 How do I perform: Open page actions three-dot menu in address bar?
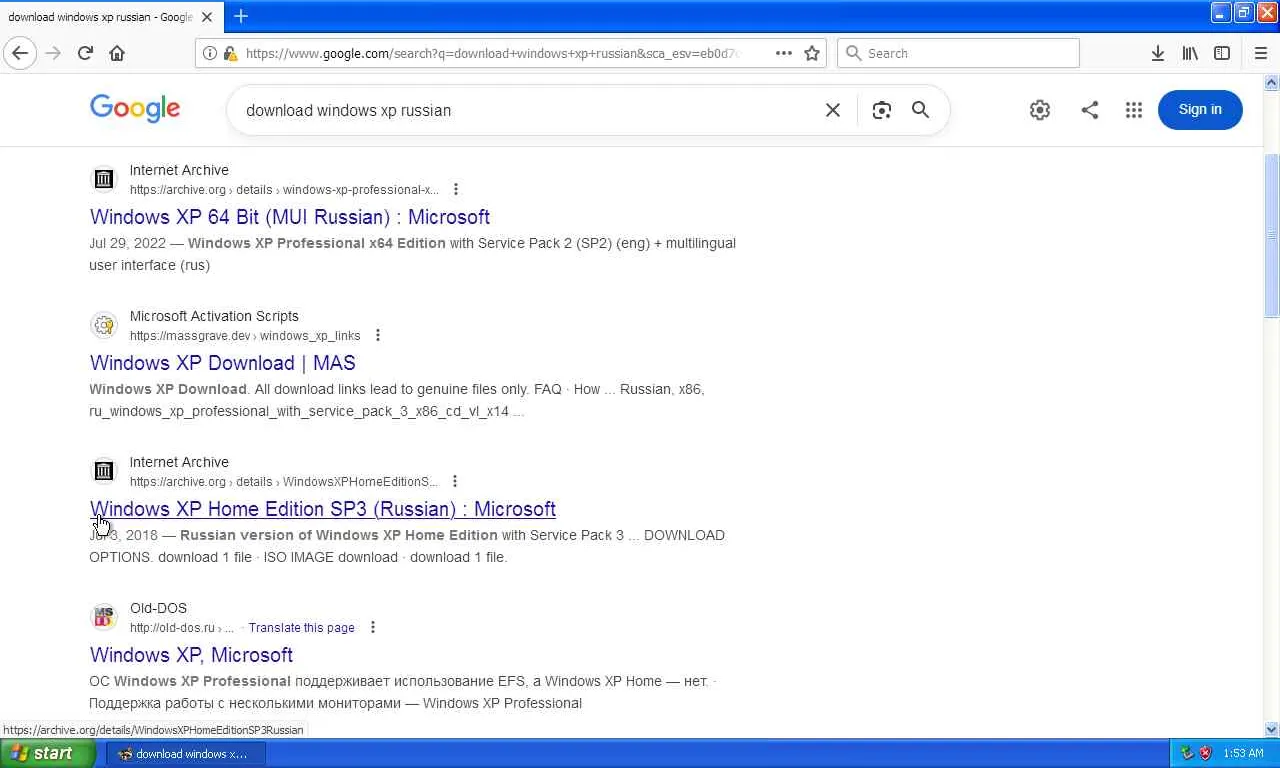tap(784, 53)
